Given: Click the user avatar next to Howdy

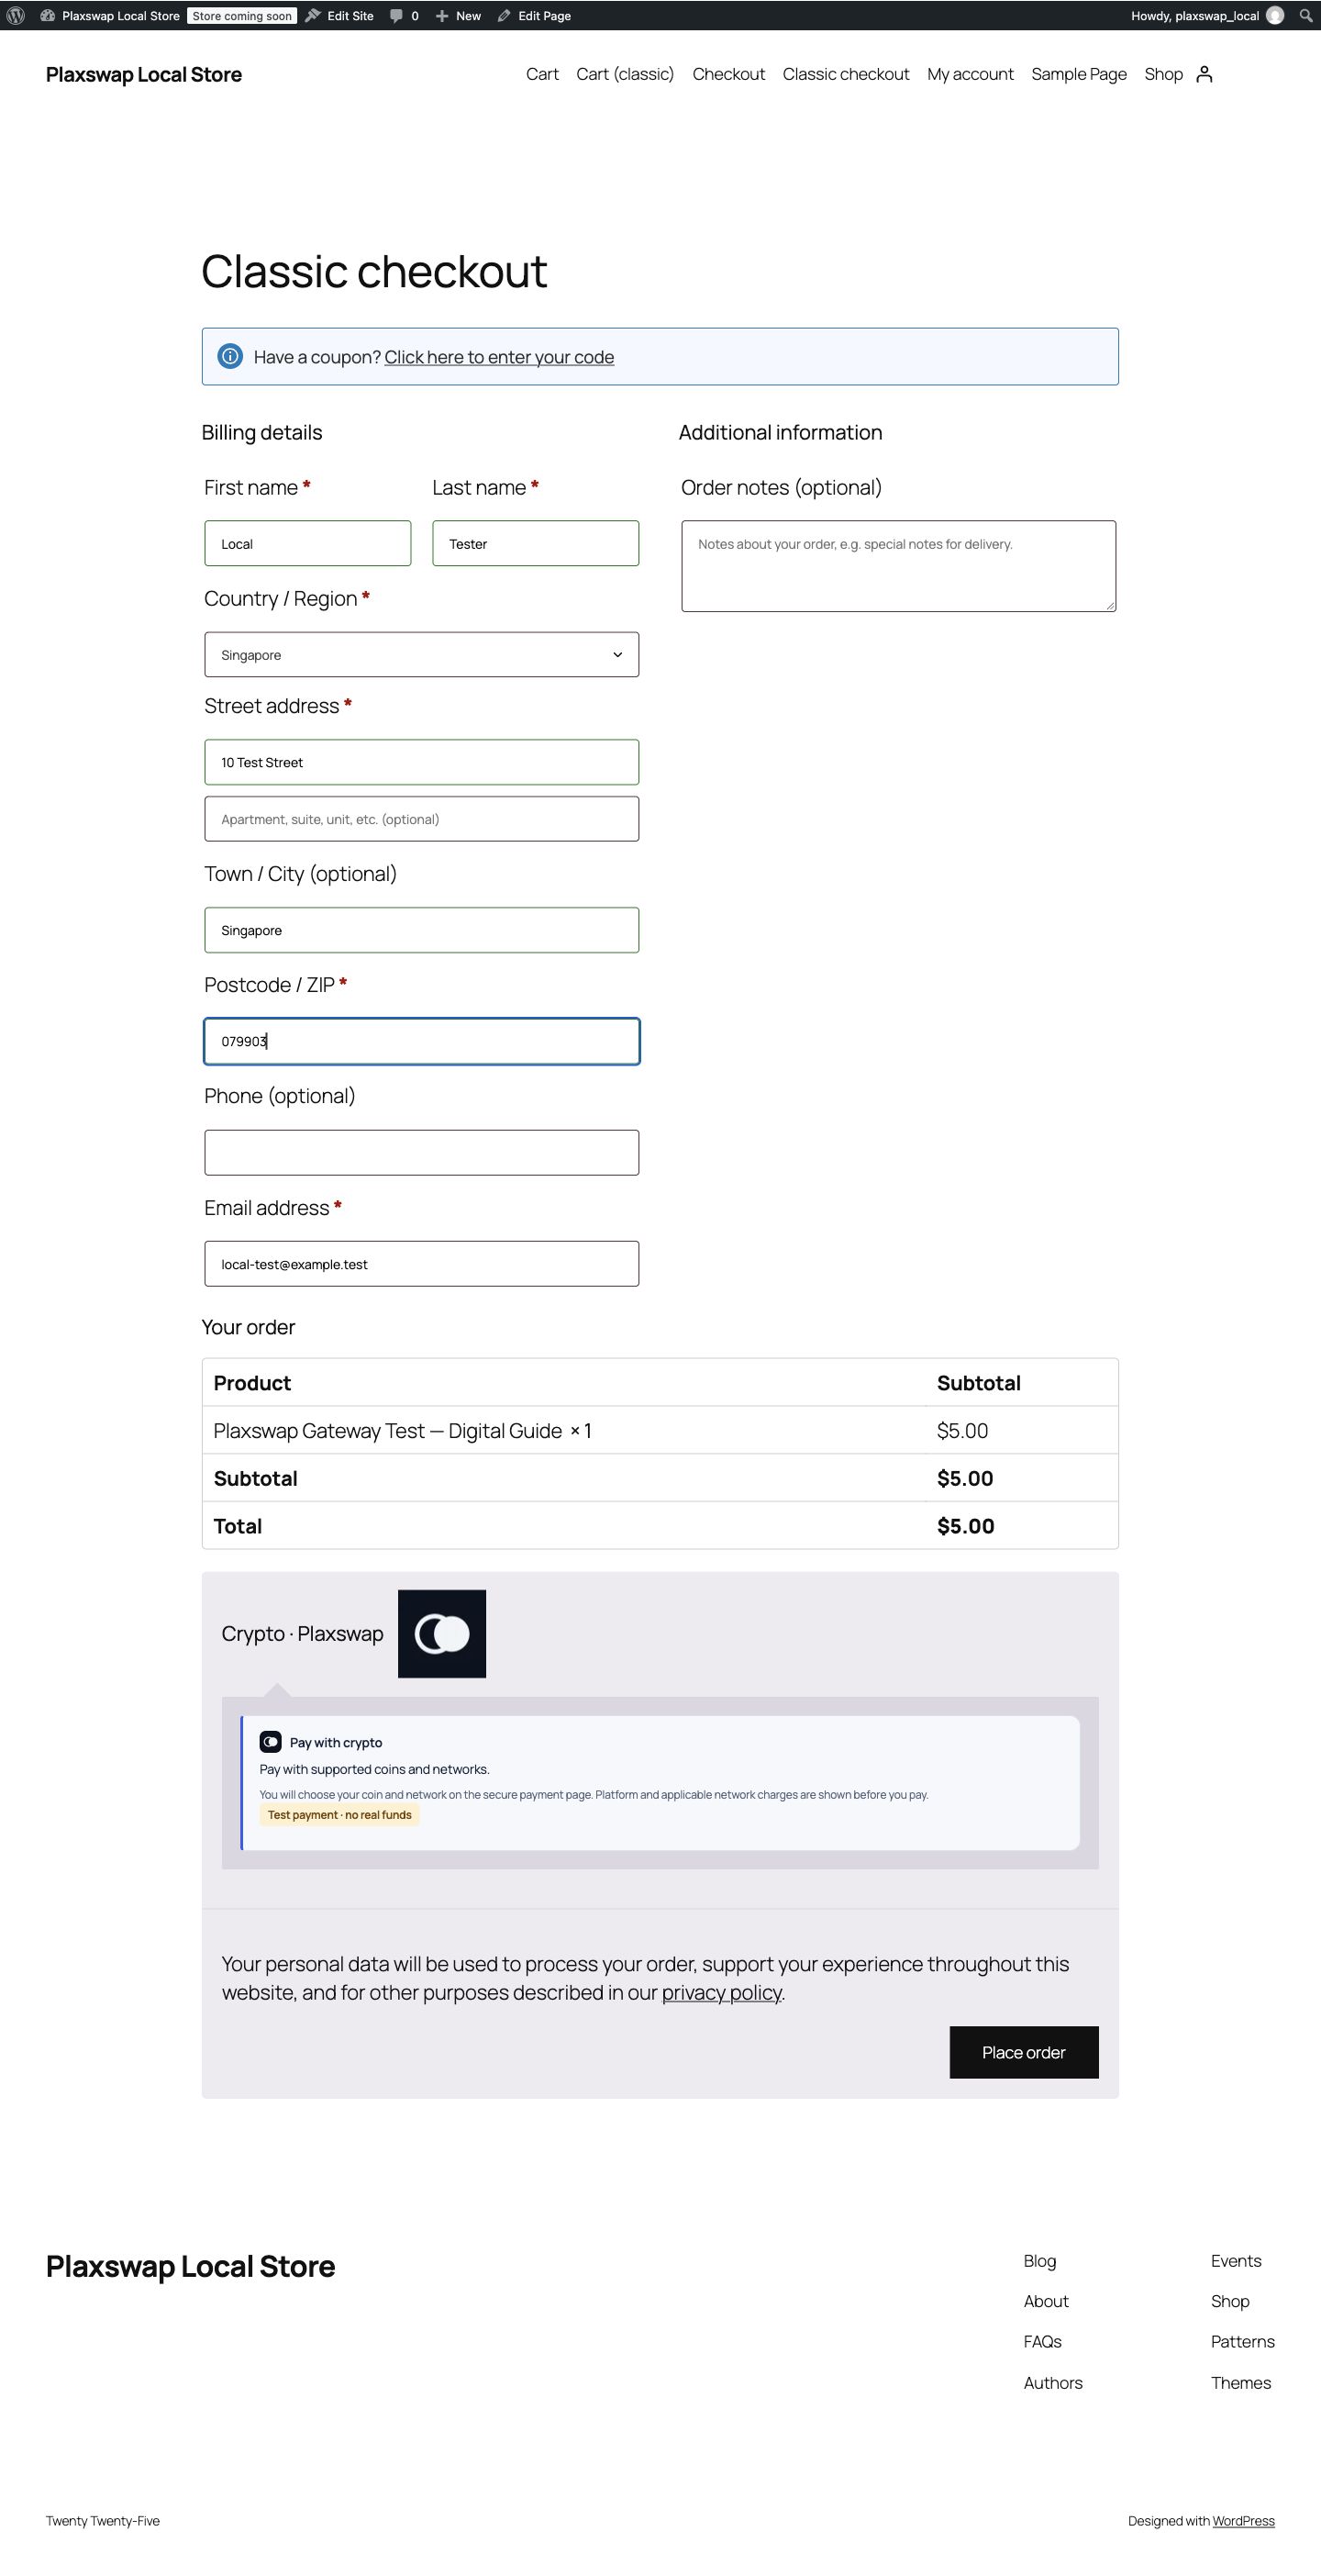Looking at the screenshot, I should 1275,15.
